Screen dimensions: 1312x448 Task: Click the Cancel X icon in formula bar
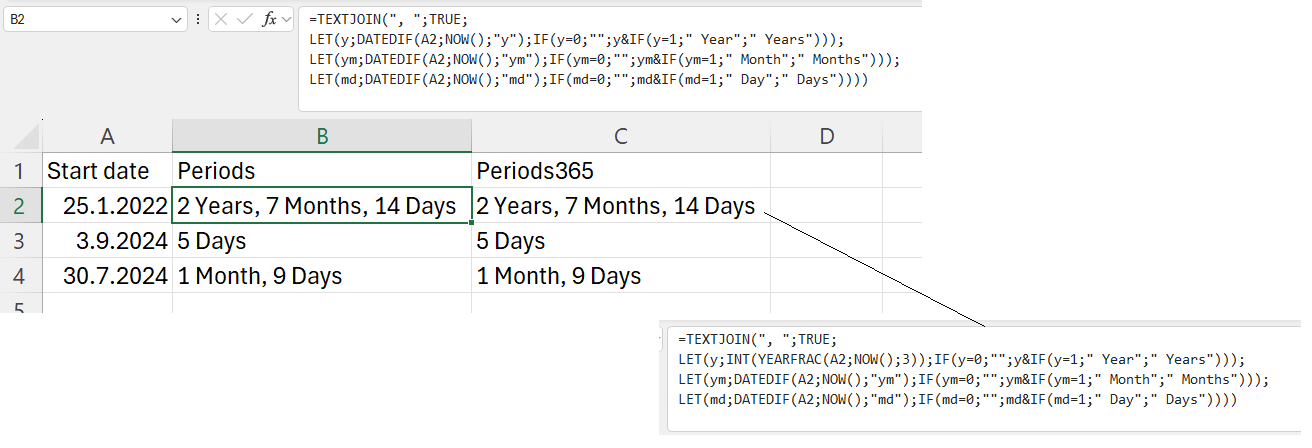(222, 19)
